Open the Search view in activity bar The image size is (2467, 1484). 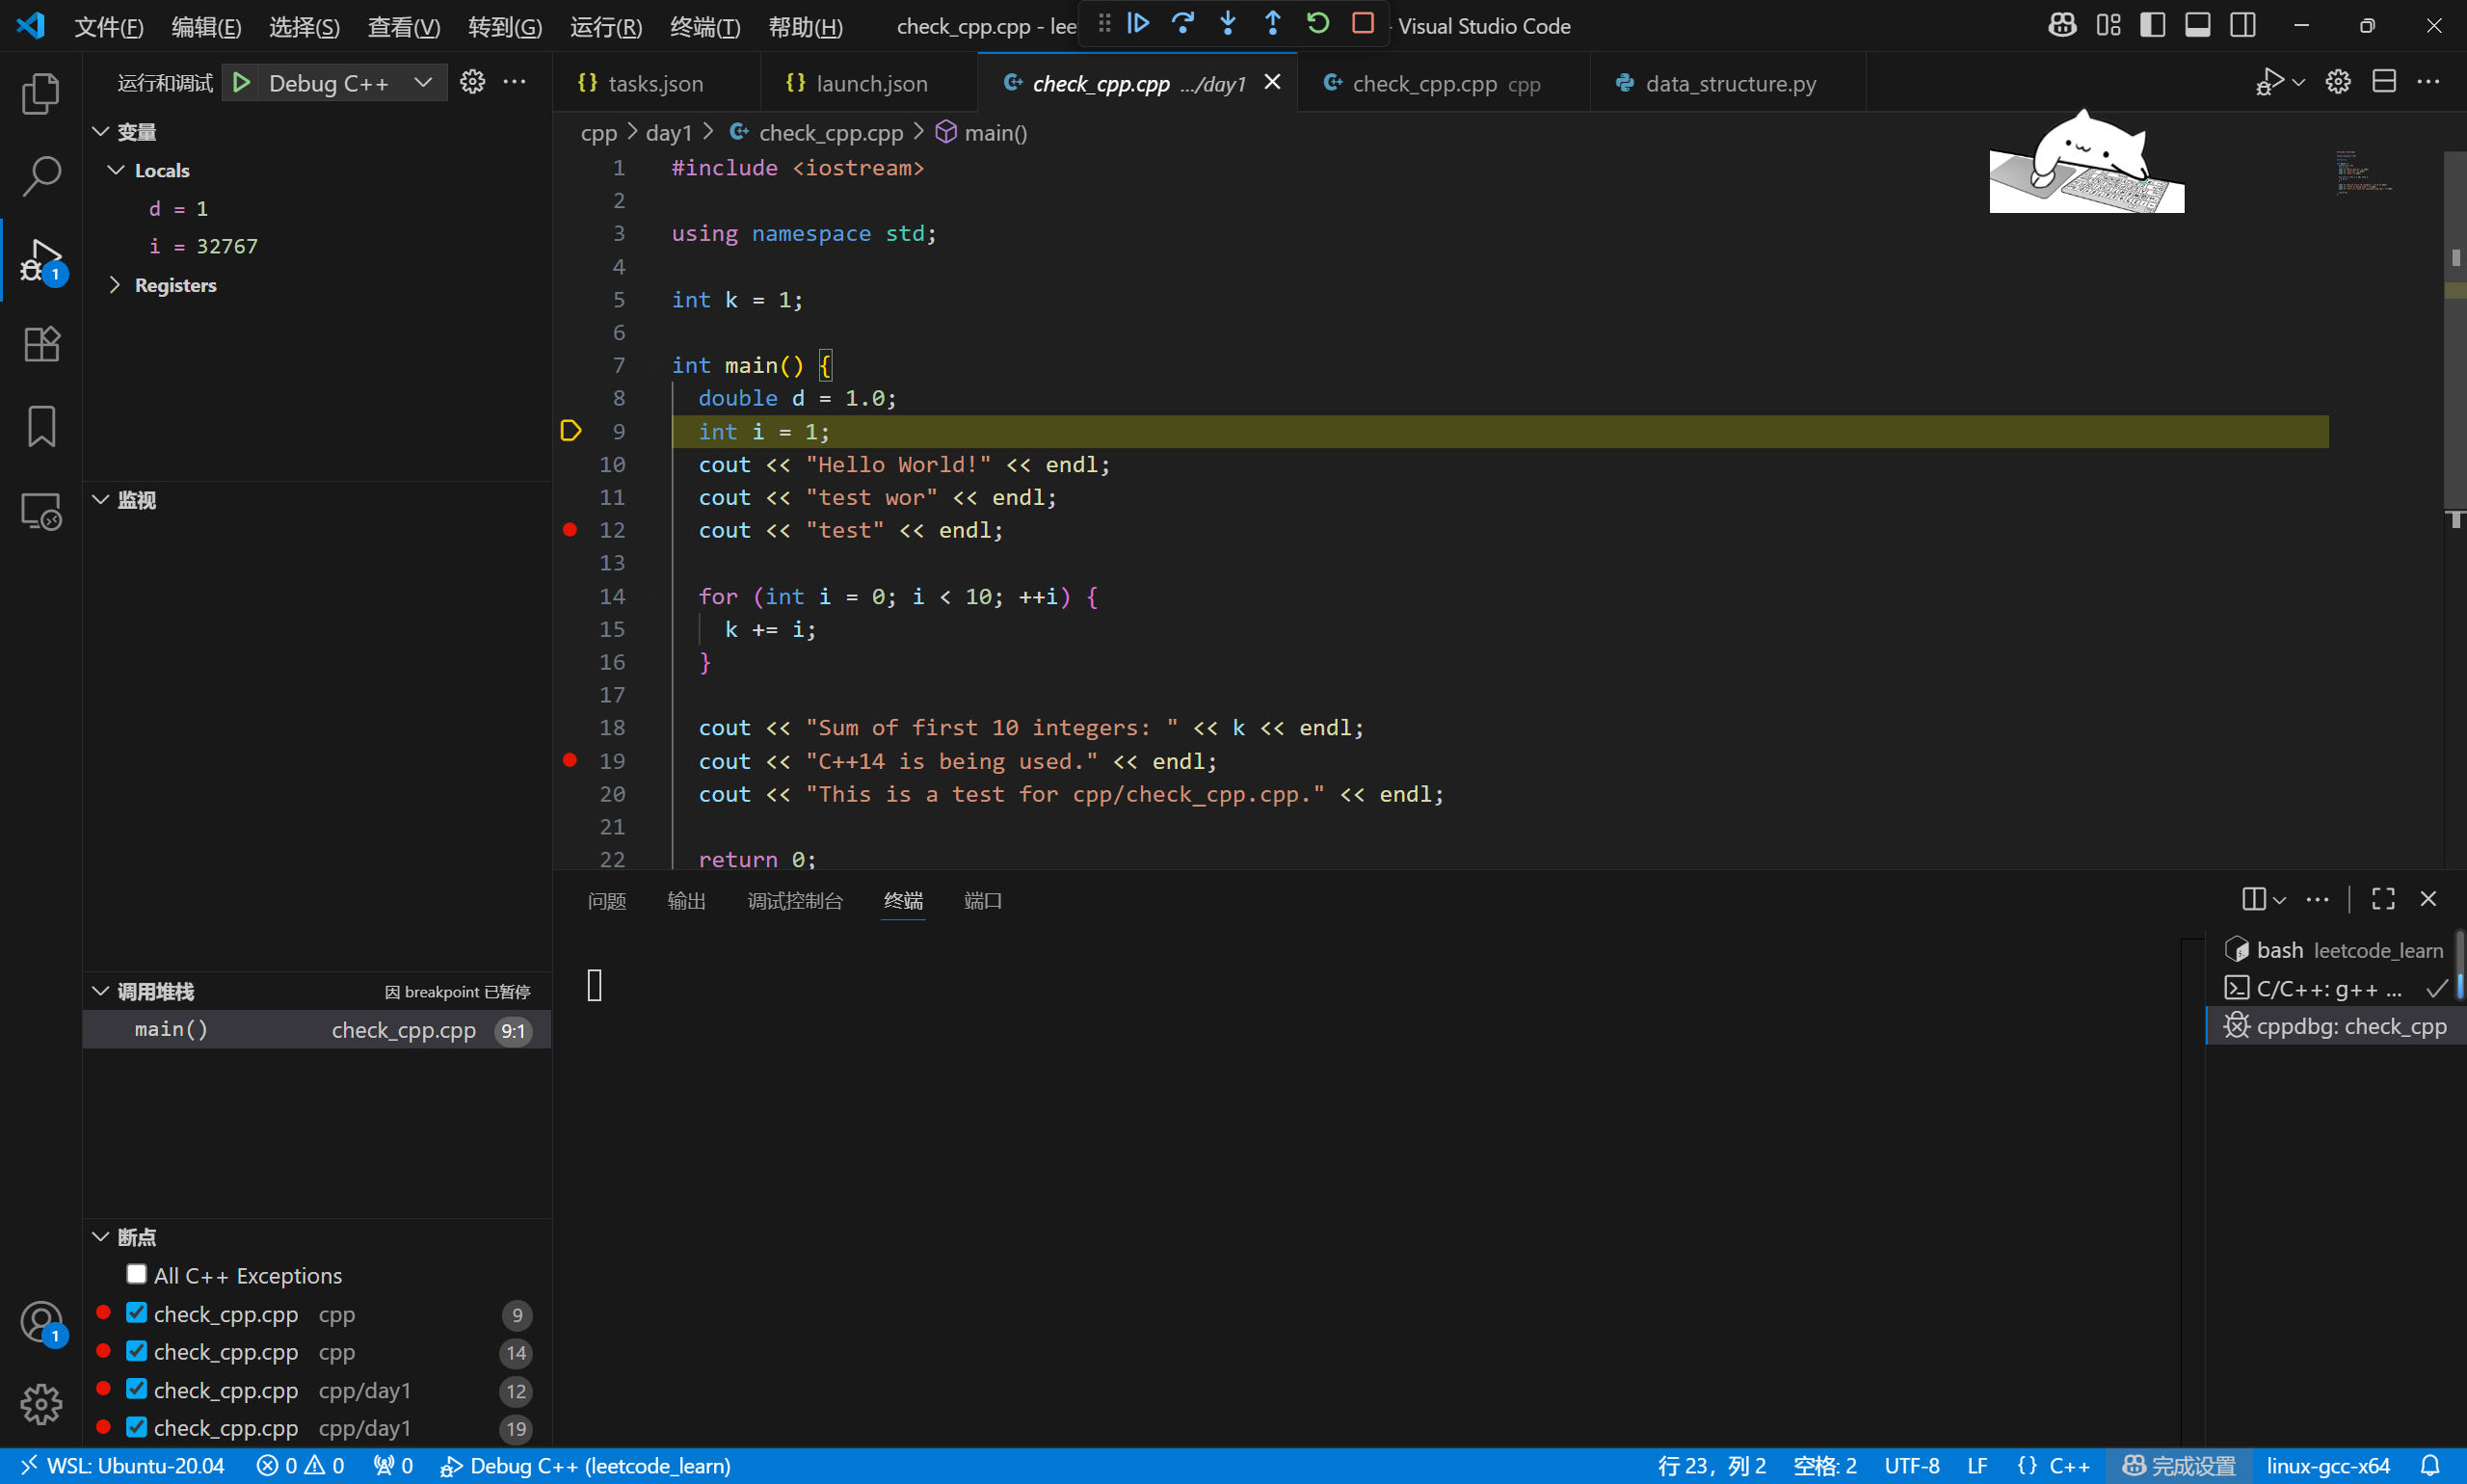tap(41, 176)
